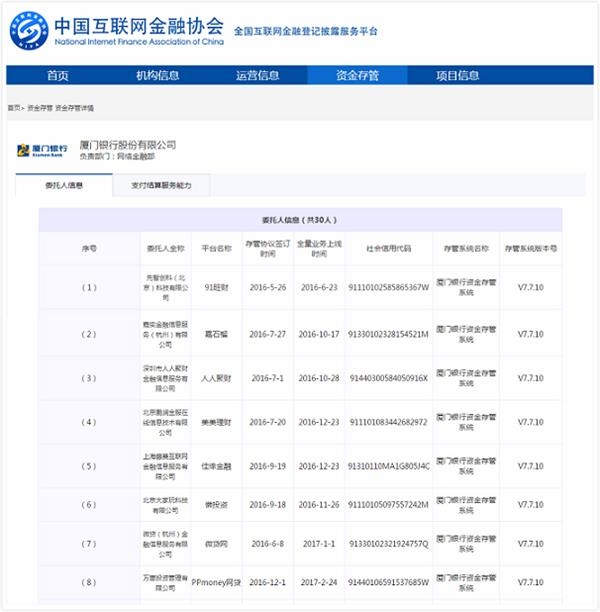
Task: Click credit code 911101083442682972
Action: [389, 422]
